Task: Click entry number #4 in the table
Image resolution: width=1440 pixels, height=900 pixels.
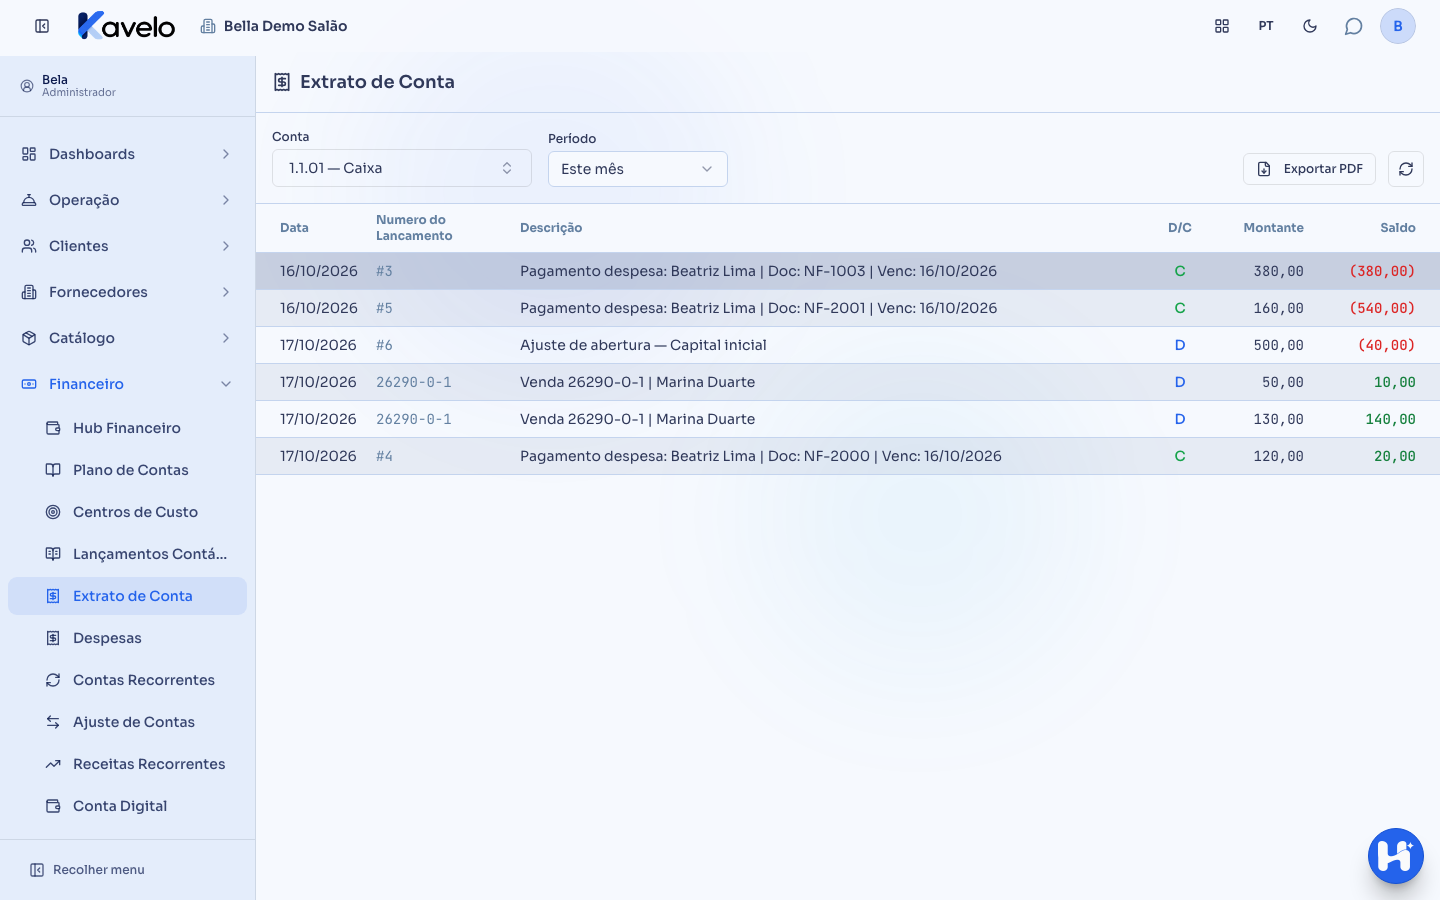Action: [x=384, y=456]
